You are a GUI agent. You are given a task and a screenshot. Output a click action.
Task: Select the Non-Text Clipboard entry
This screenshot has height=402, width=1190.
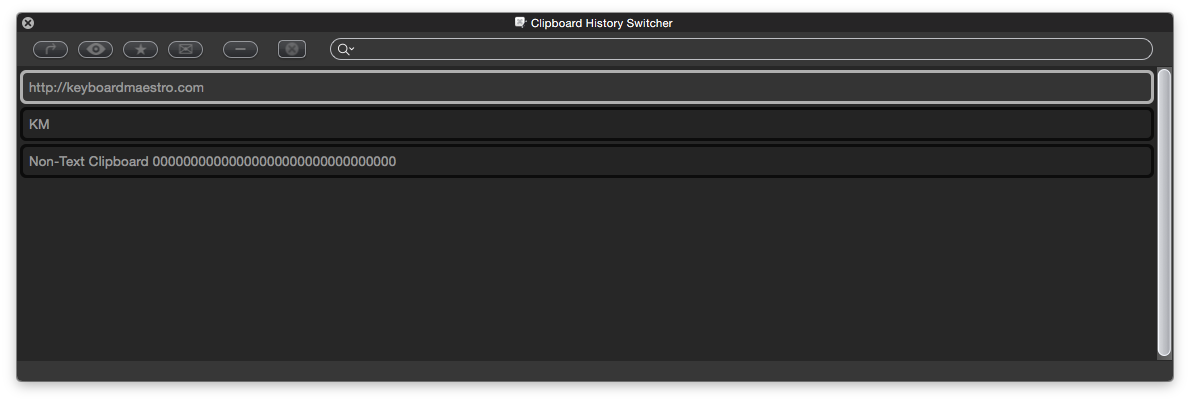point(587,162)
